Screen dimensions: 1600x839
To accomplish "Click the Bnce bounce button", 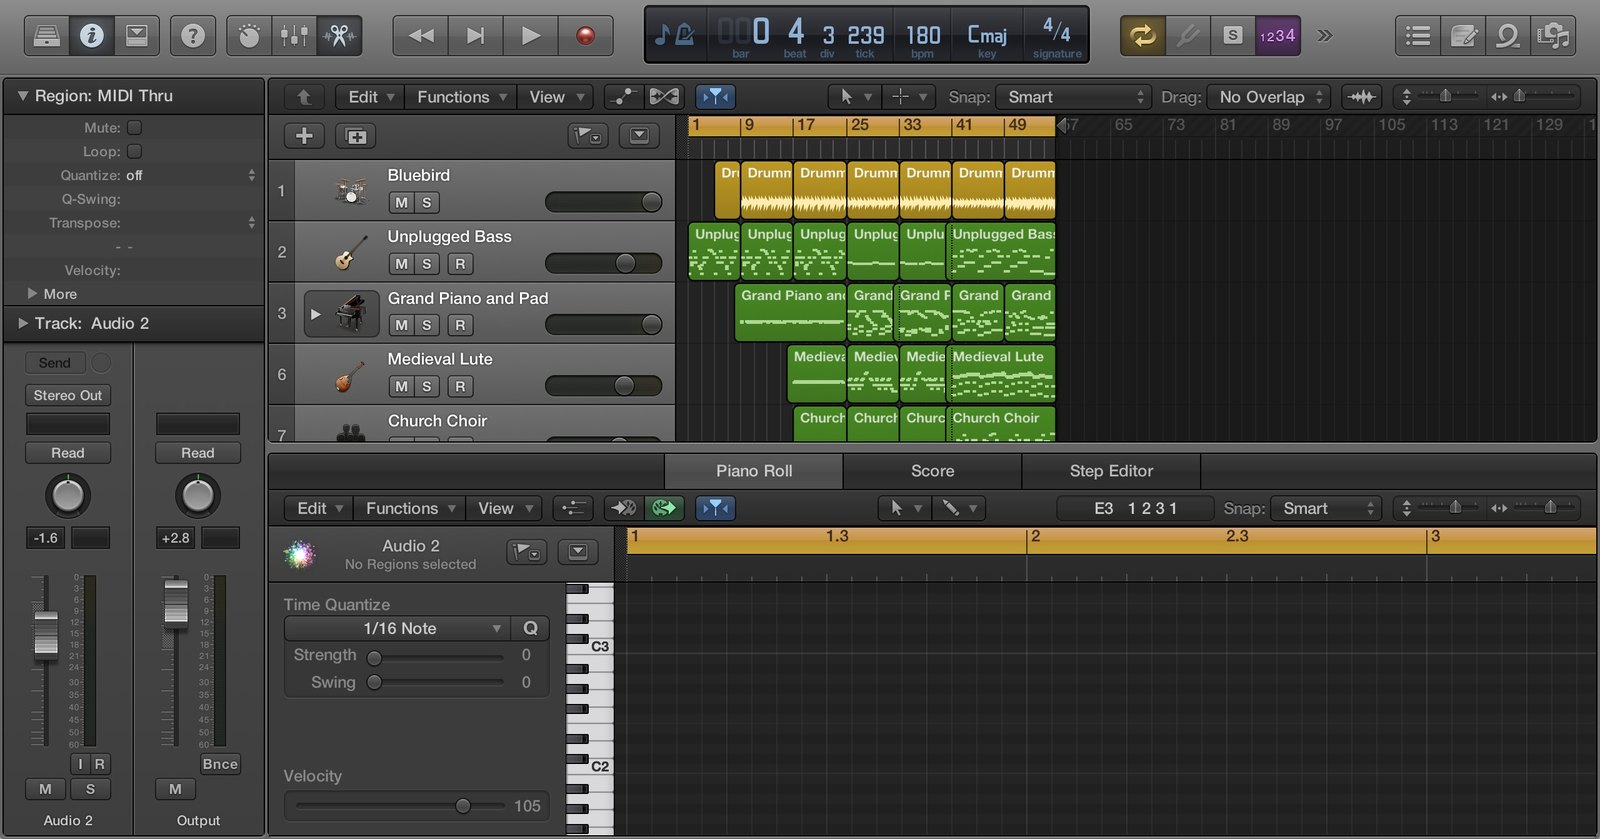I will [220, 764].
